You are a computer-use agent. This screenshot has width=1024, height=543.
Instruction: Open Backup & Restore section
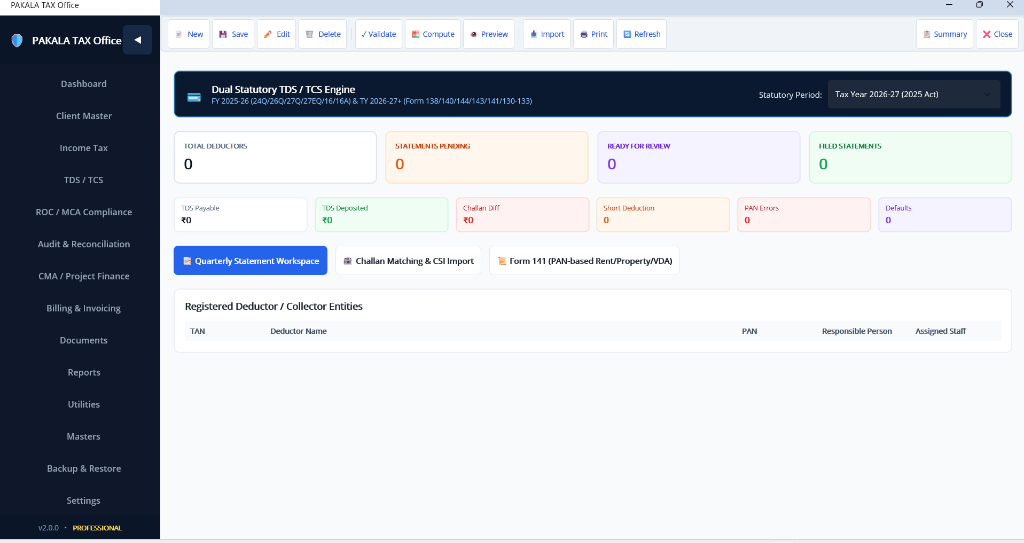pos(84,468)
